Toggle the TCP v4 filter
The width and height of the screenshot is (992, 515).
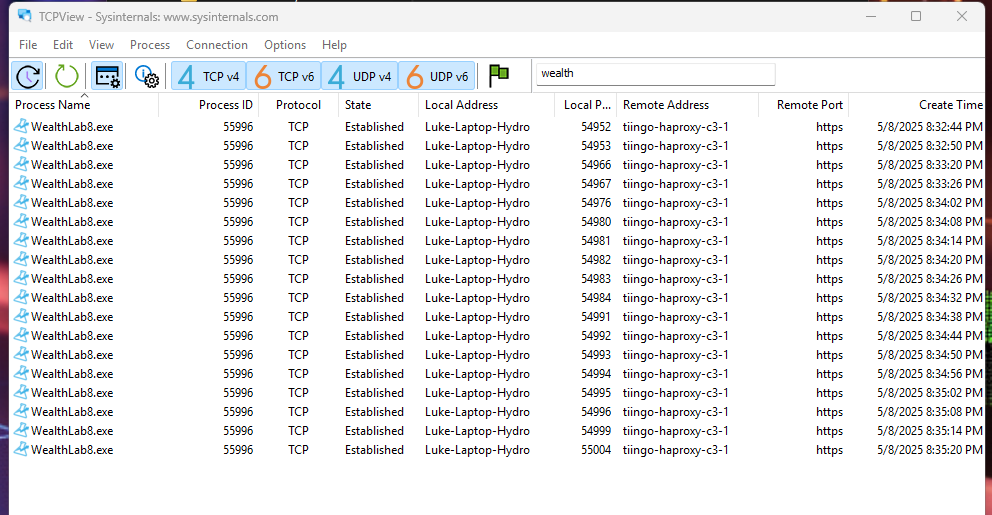tap(208, 76)
